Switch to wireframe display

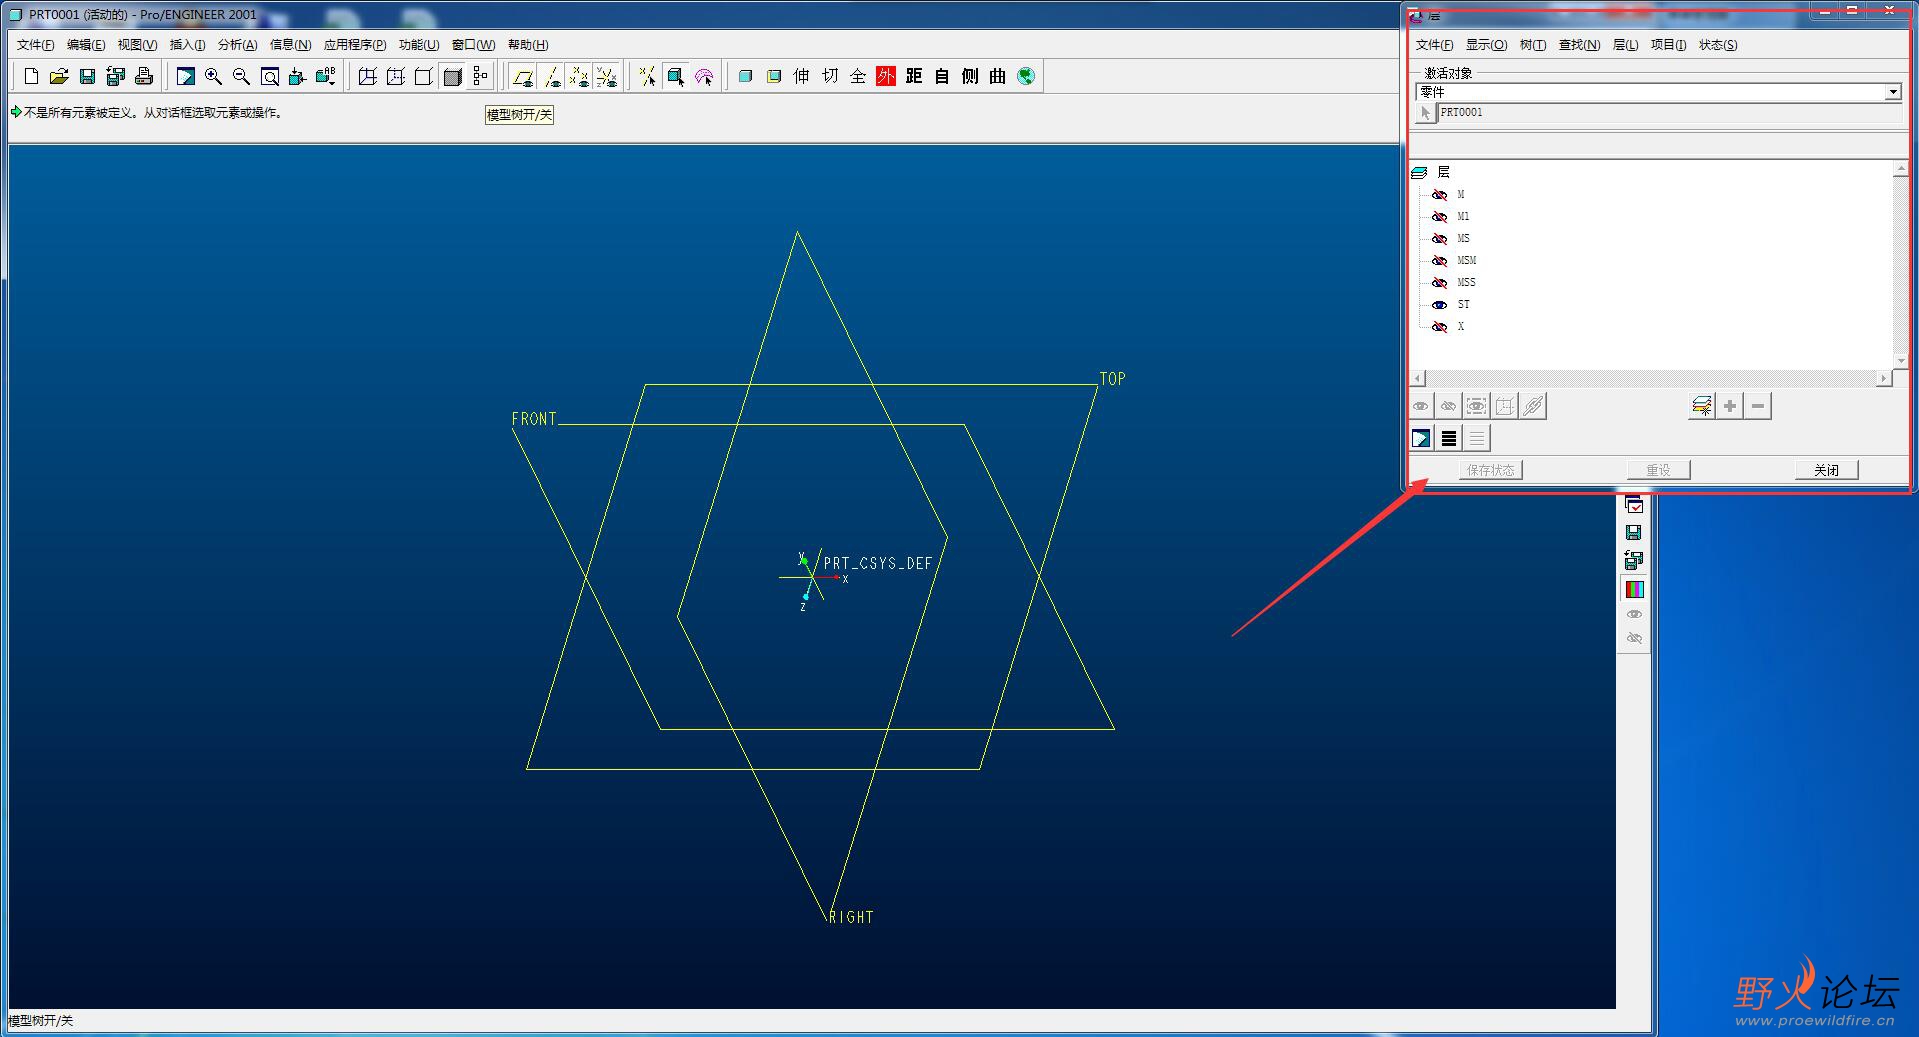coord(367,76)
